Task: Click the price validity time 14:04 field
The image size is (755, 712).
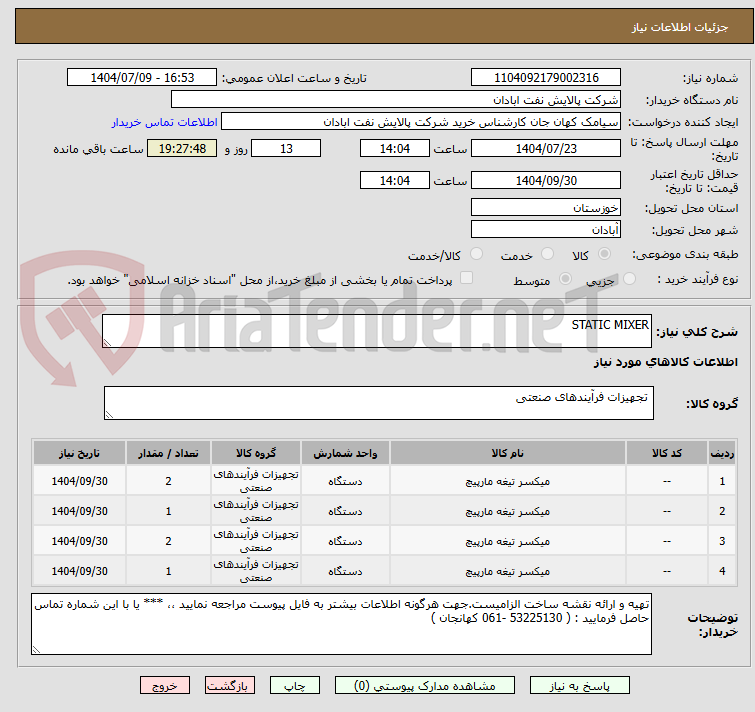Action: 395,180
